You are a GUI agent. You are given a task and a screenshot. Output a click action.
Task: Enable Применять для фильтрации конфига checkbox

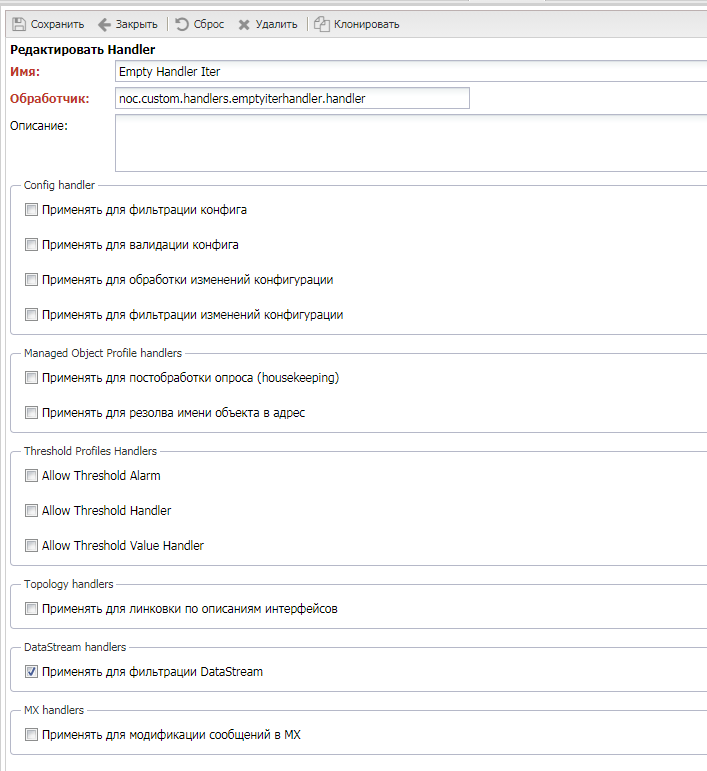click(31, 210)
